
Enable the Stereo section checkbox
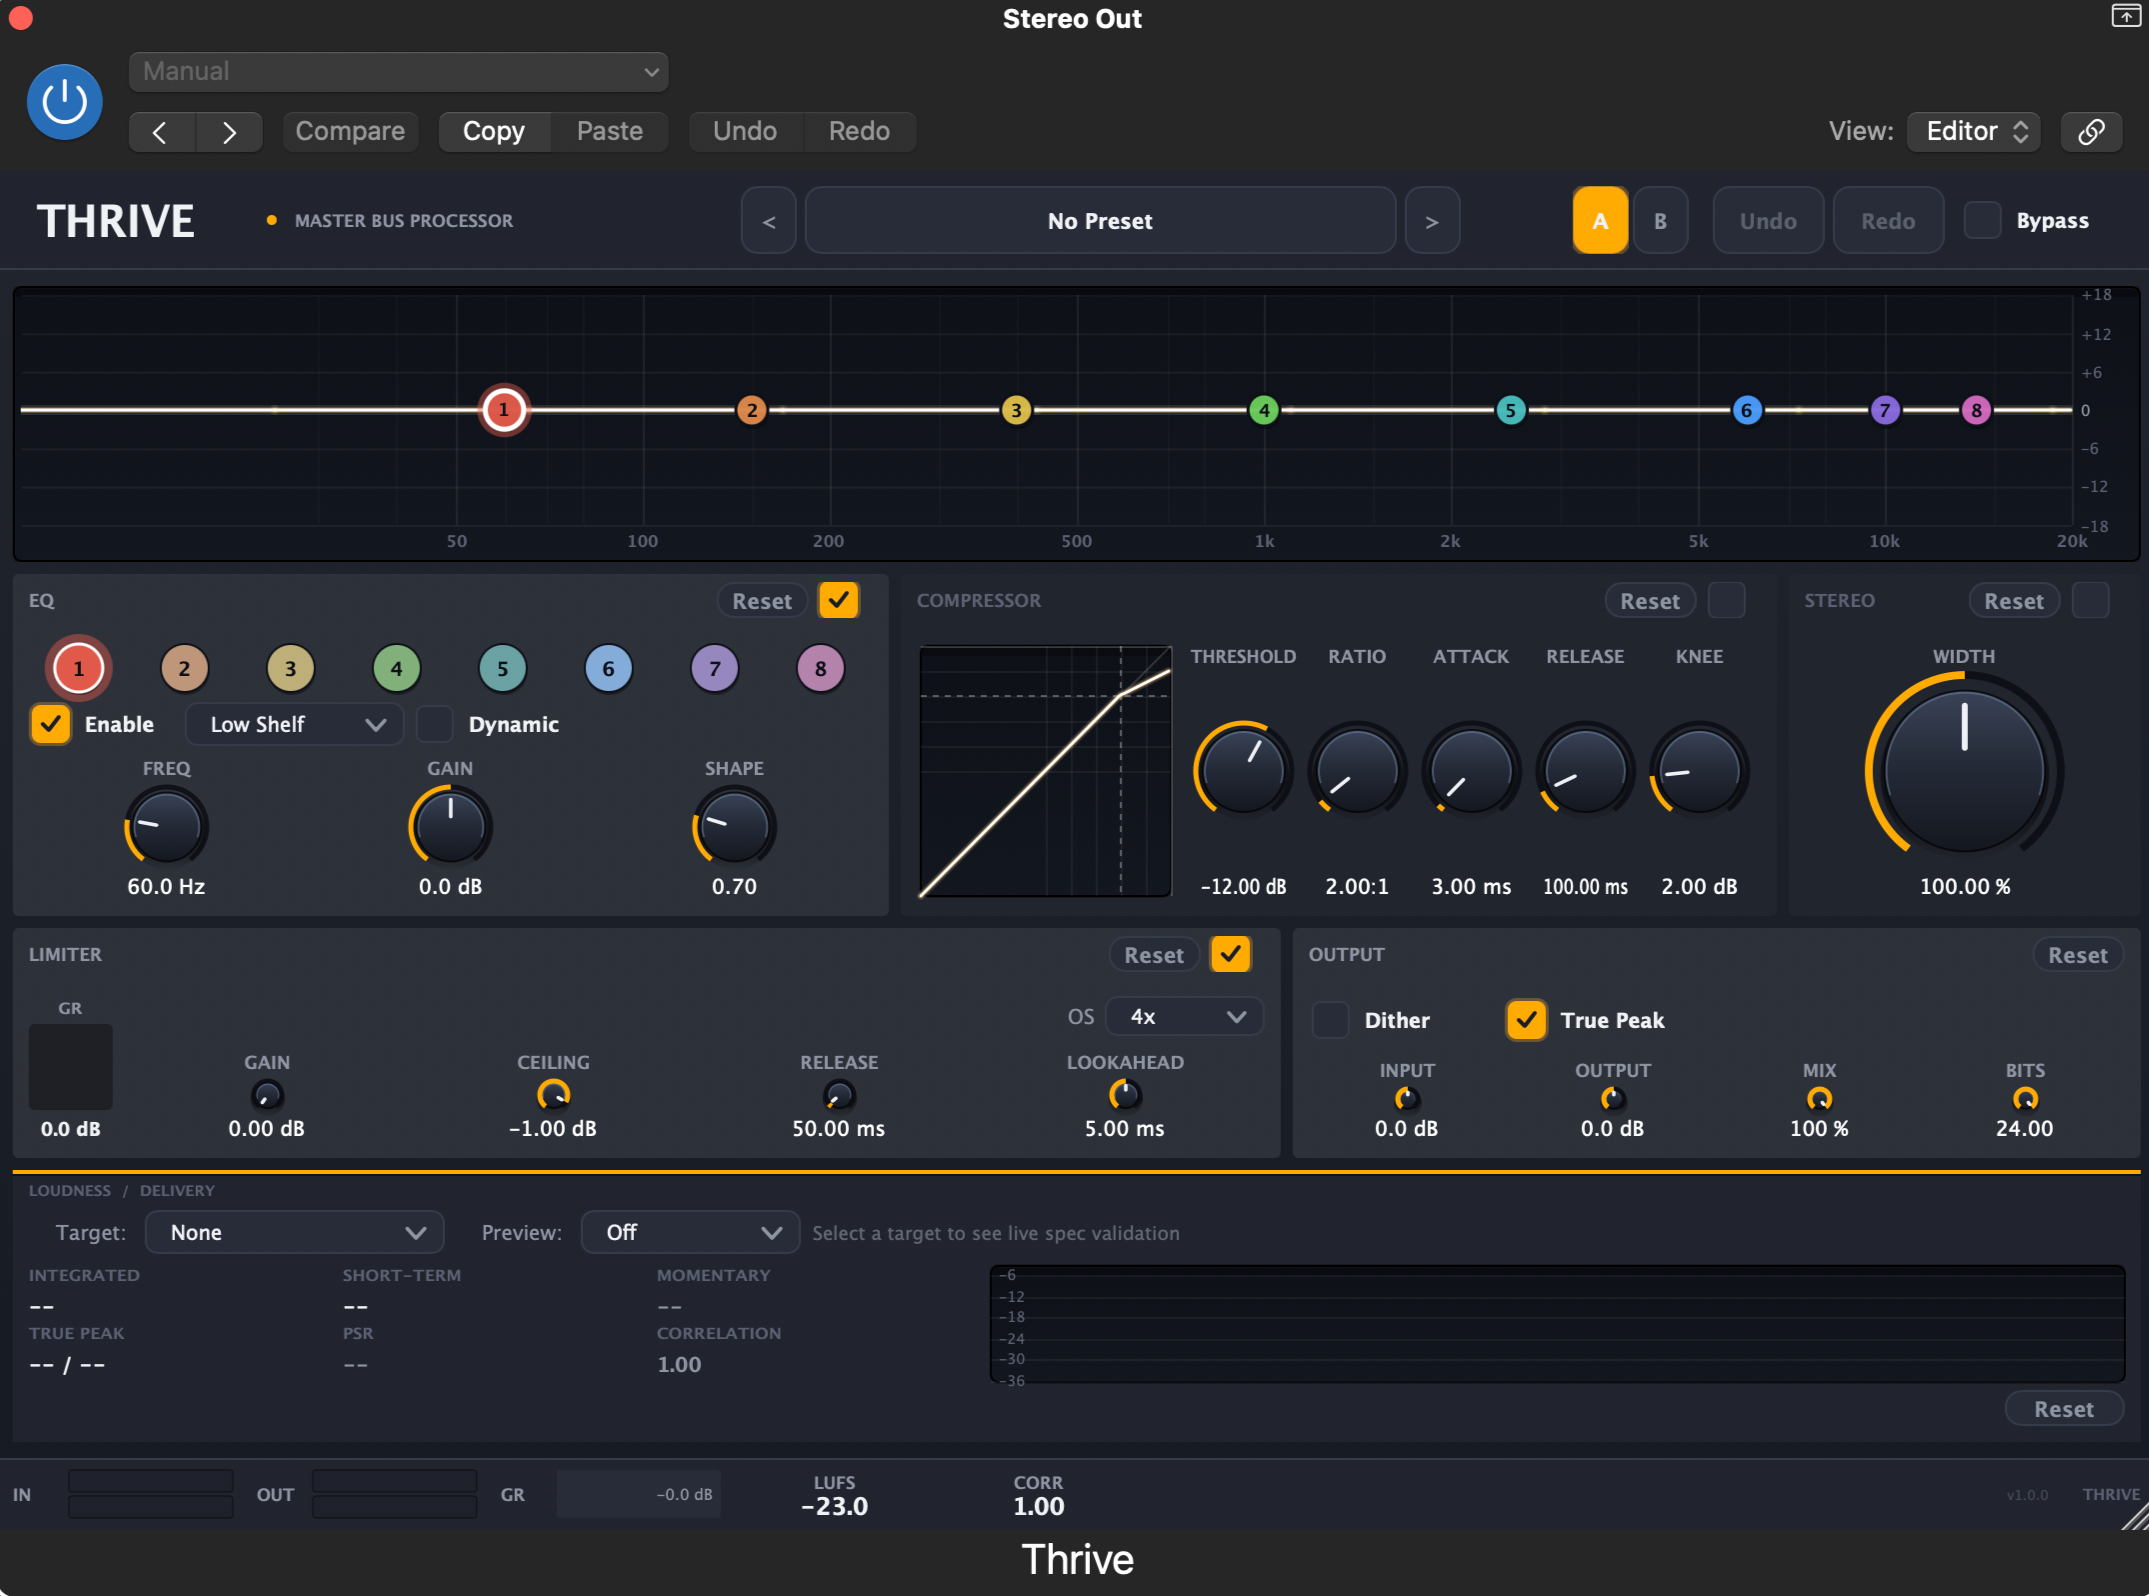point(2090,600)
